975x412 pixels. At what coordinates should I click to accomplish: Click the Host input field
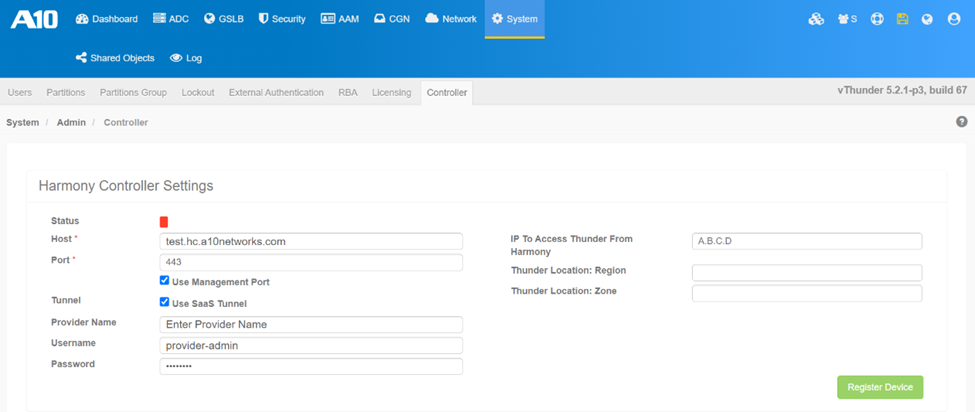[x=311, y=241]
